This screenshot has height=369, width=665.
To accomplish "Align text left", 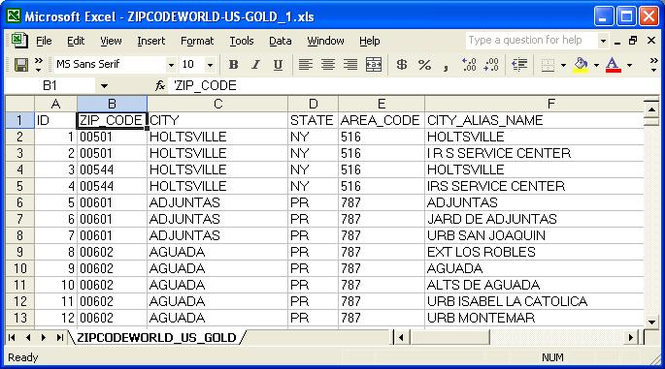I will point(305,65).
